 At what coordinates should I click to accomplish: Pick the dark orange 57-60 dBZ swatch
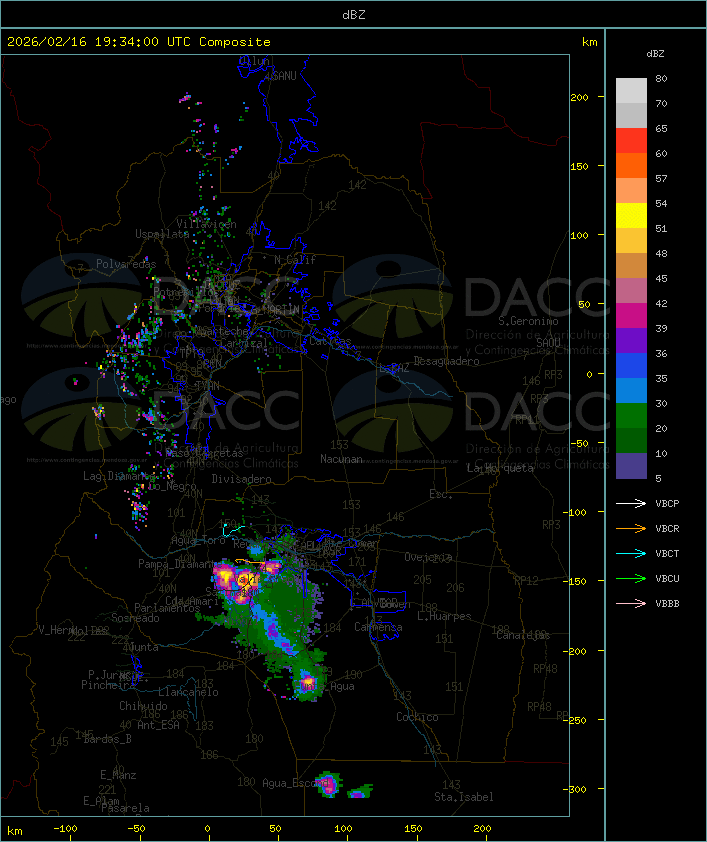point(631,165)
